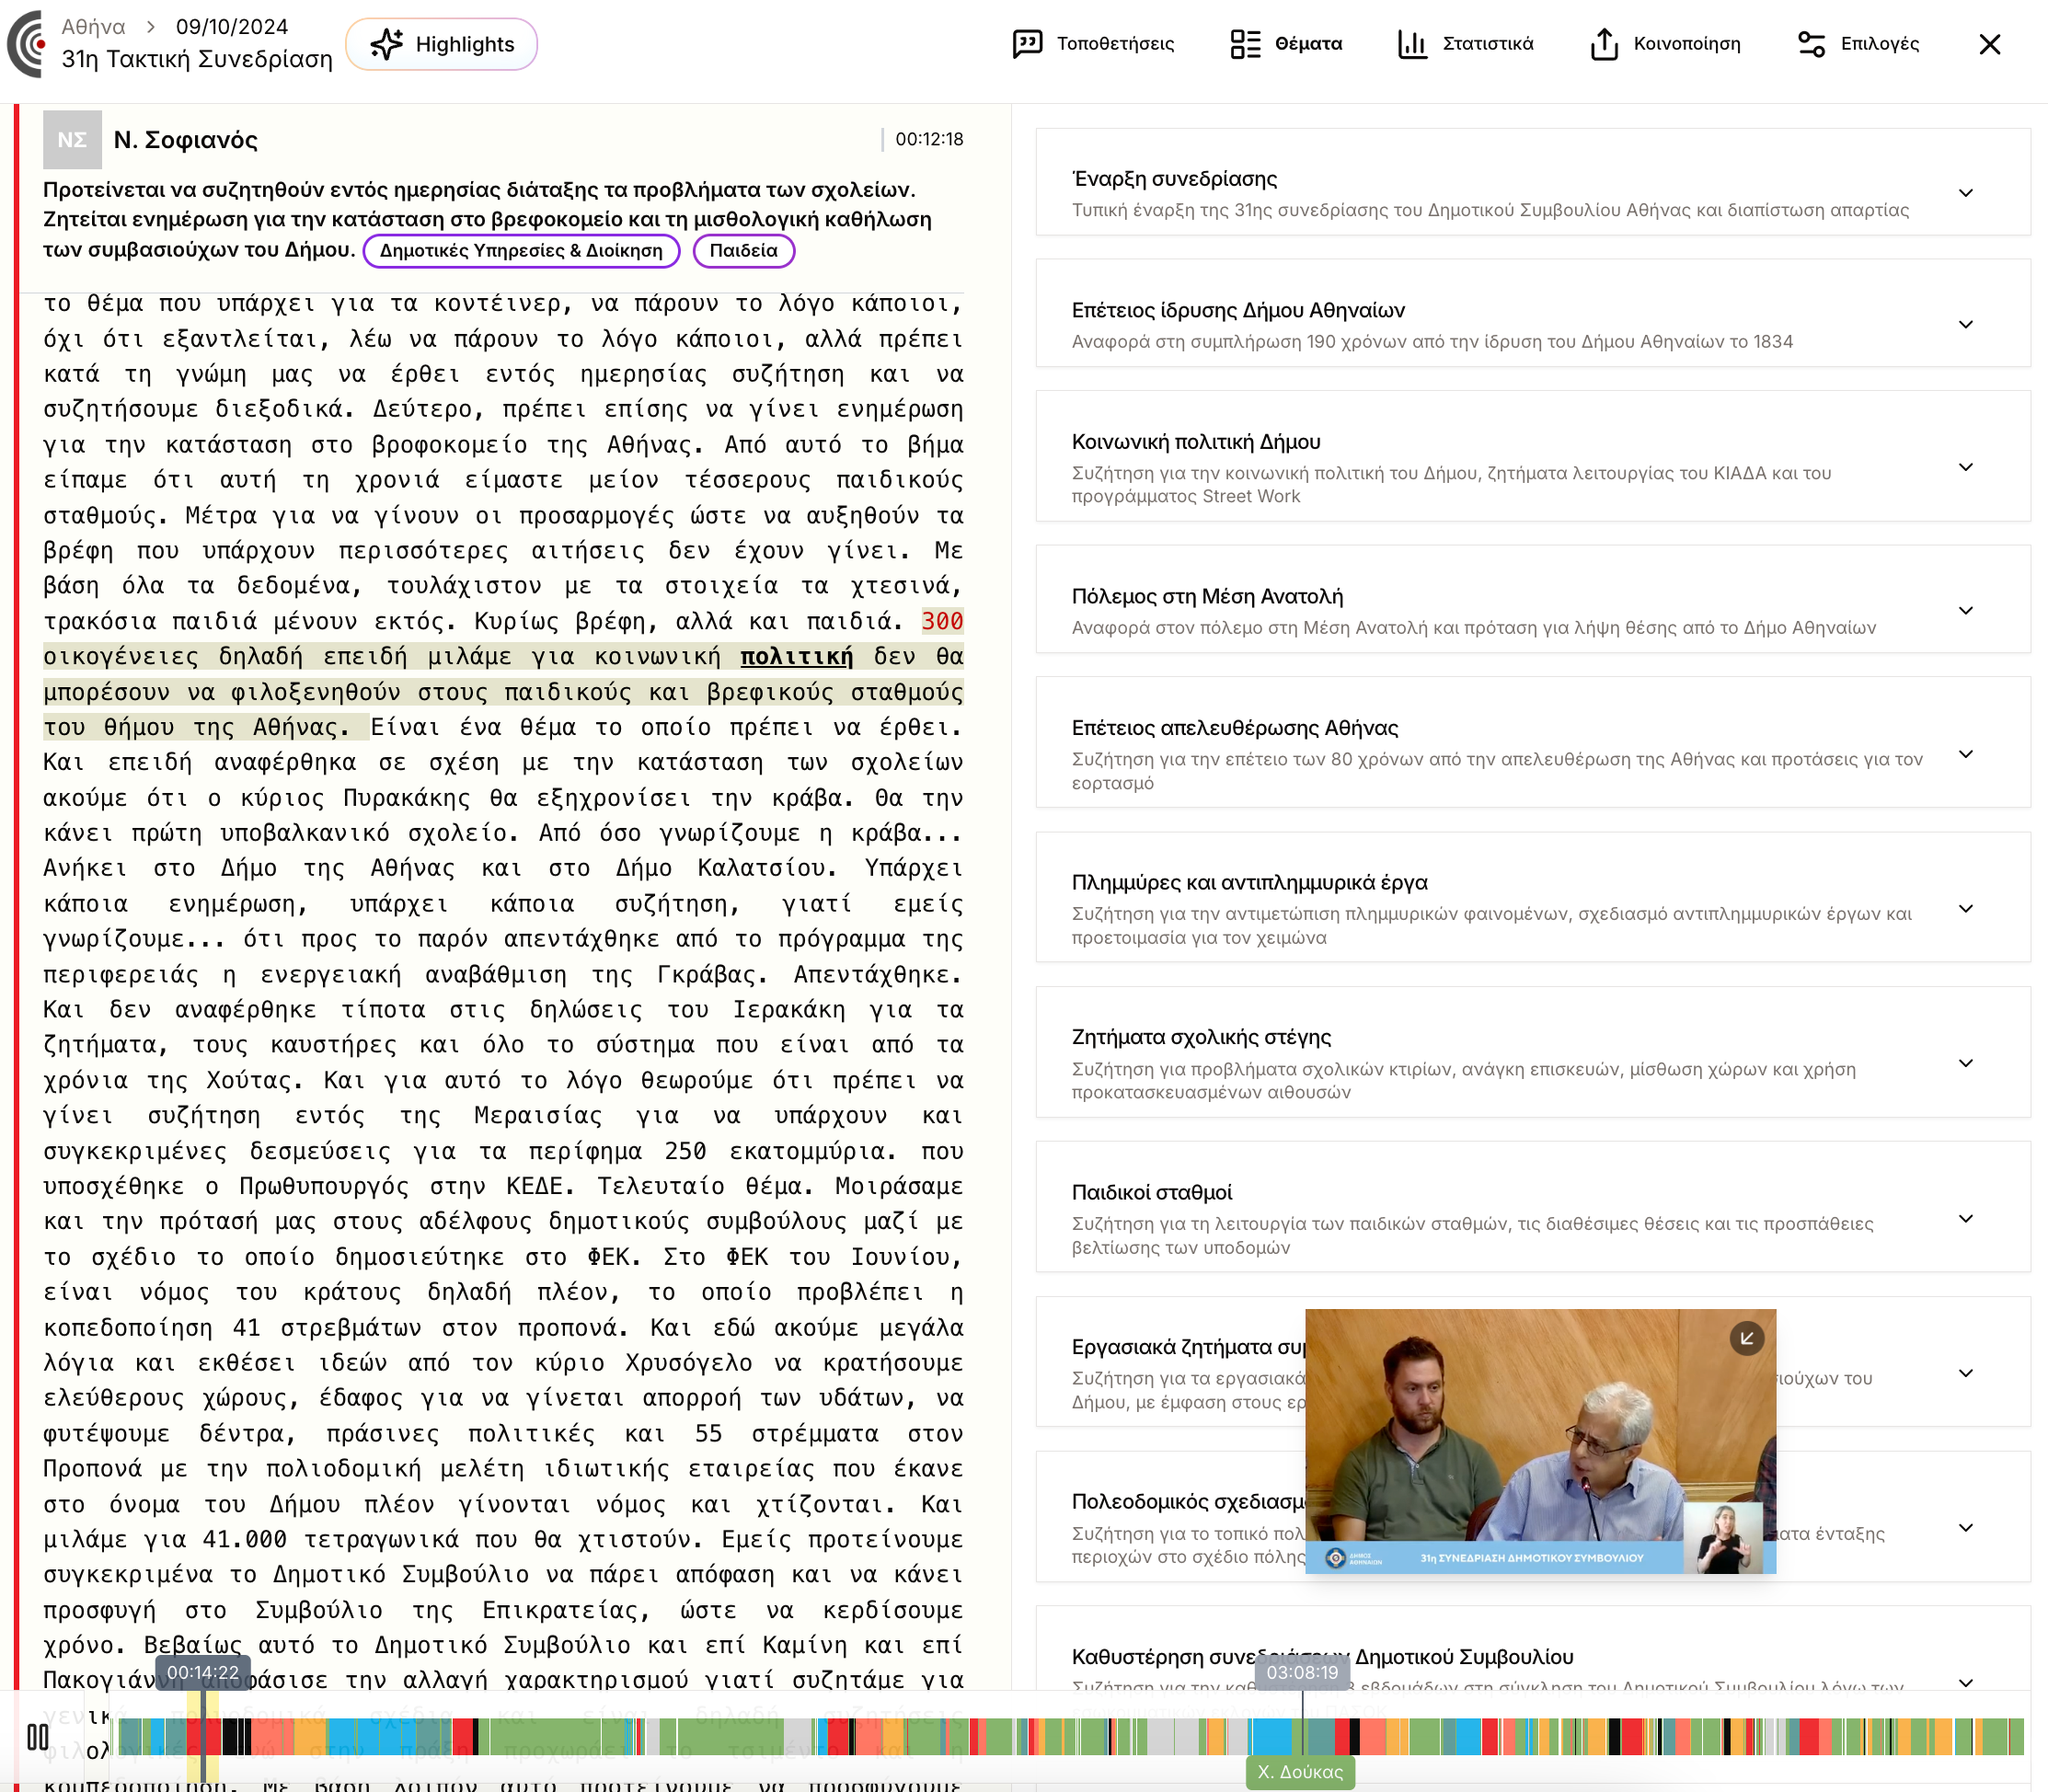Go to Αθήνα breadcrumb link
This screenshot has width=2048, height=1792.
coord(93,27)
